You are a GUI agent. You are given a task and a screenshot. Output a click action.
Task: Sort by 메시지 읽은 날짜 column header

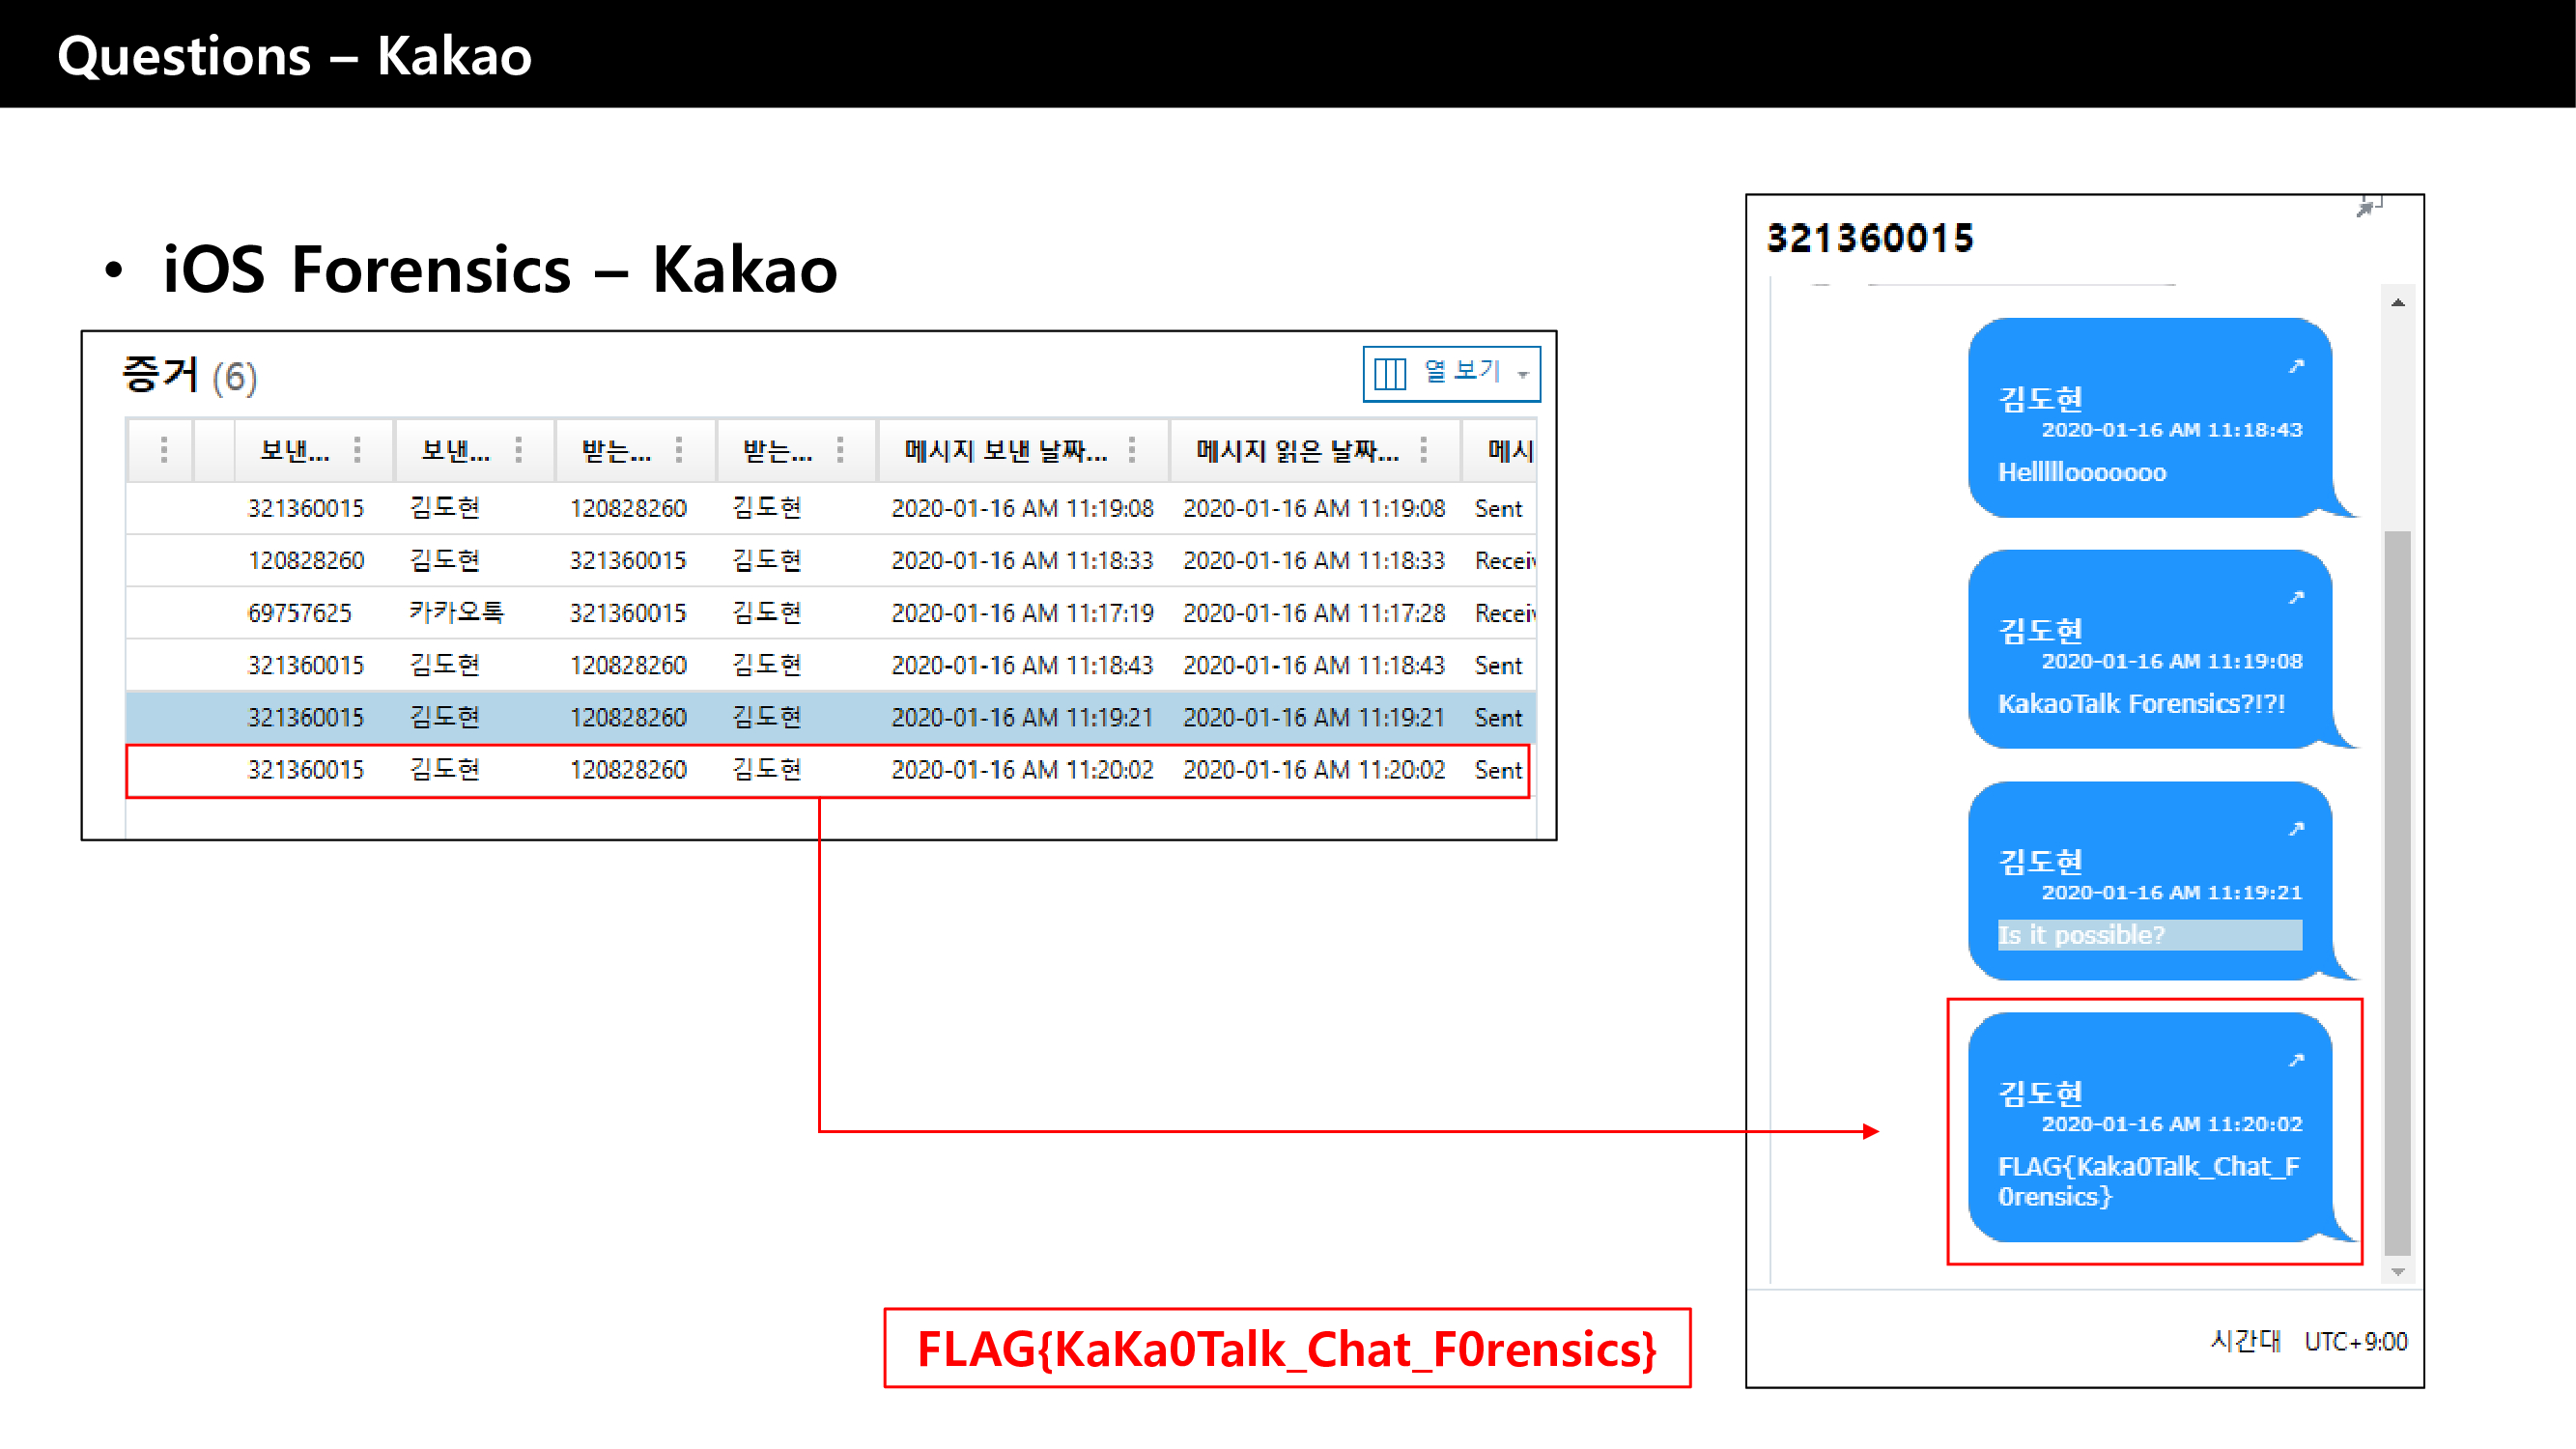pyautogui.click(x=1297, y=451)
